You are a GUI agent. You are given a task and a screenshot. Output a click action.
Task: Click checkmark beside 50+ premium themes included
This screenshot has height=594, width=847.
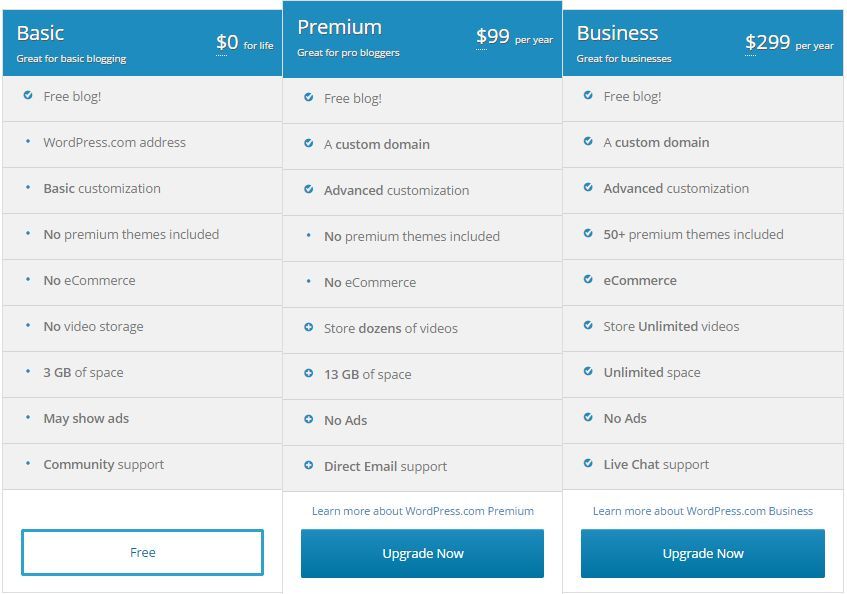(x=588, y=233)
